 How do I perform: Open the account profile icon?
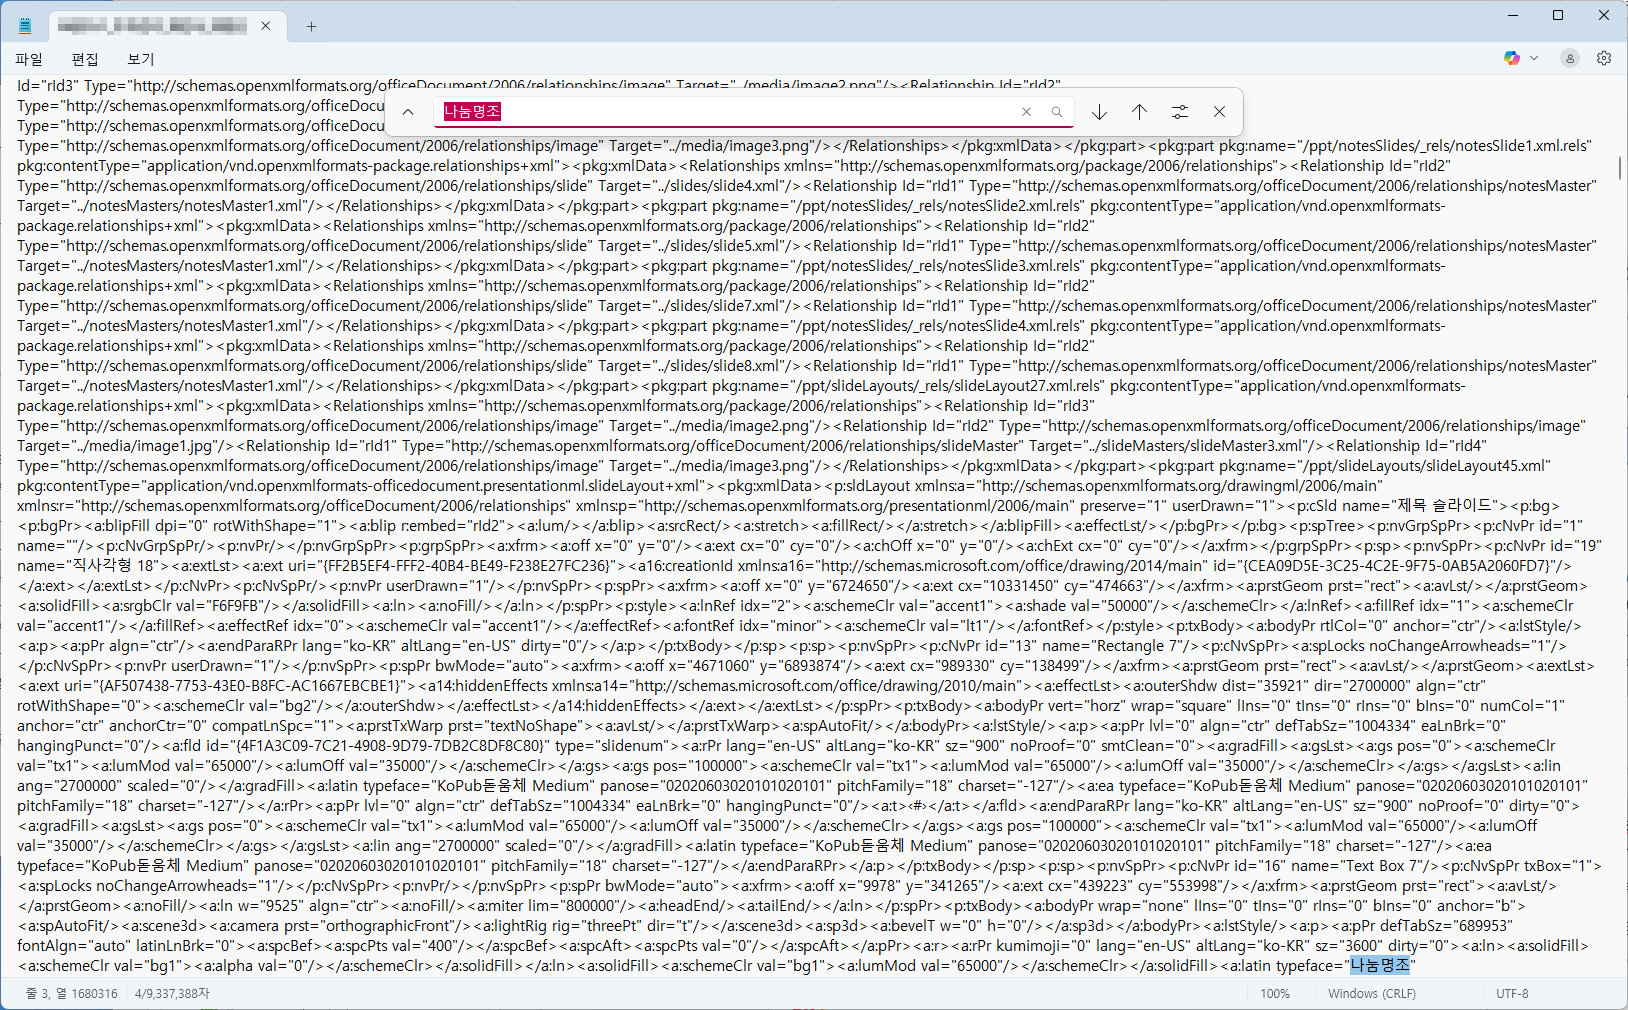[x=1570, y=58]
